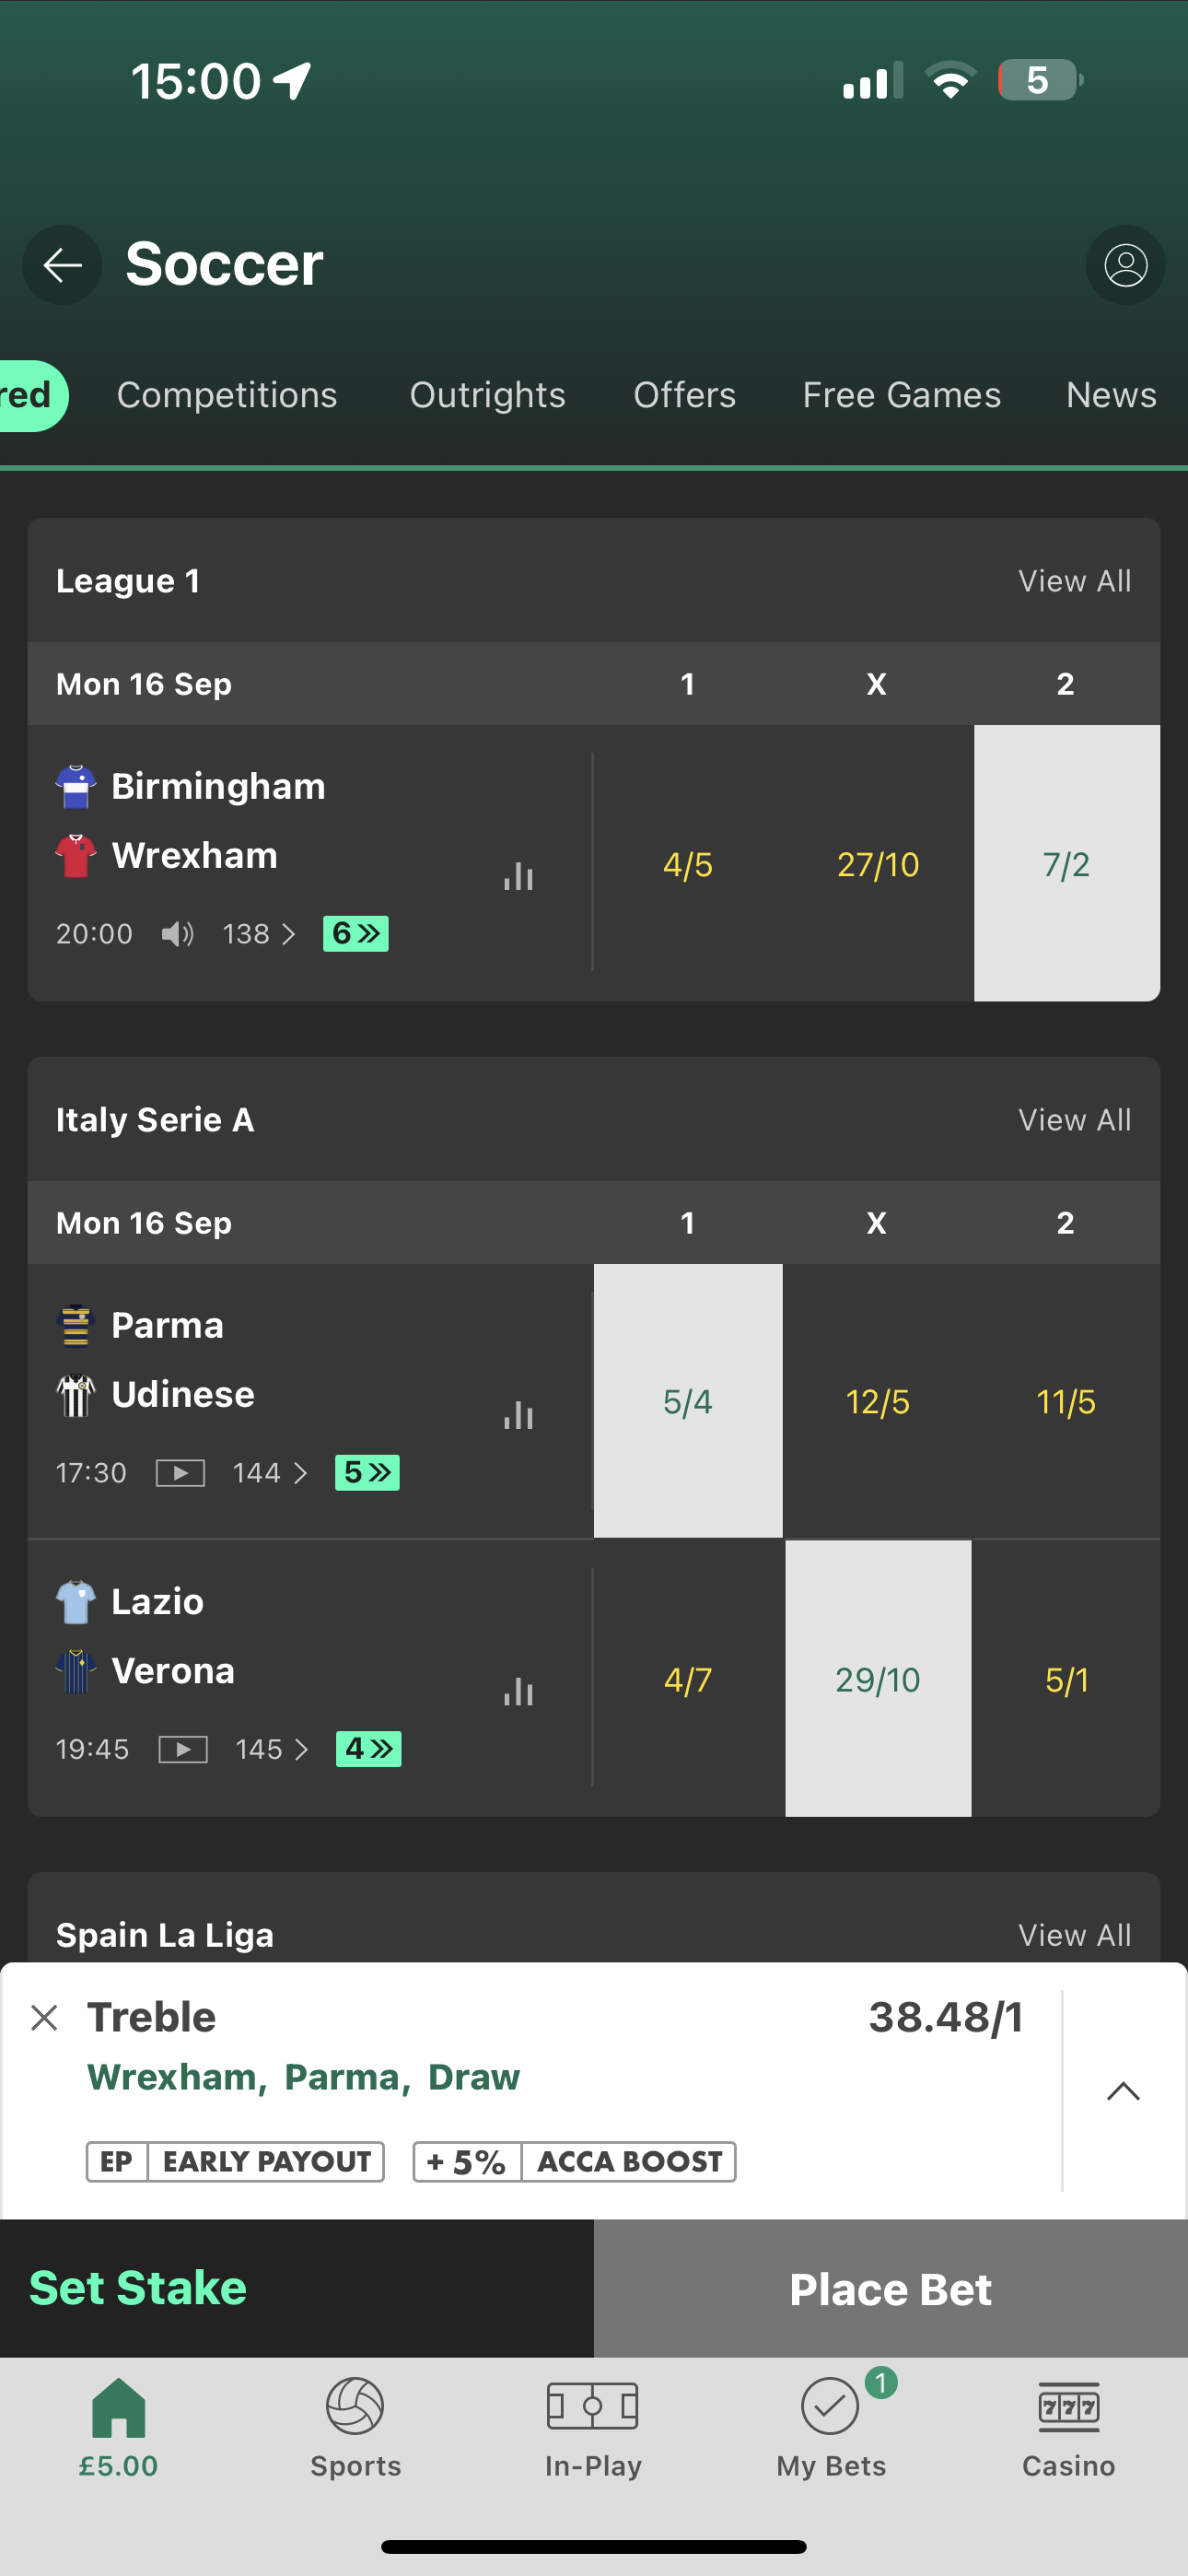Expand the 145 markets for Lazio Verona
The width and height of the screenshot is (1188, 2576).
[270, 1749]
